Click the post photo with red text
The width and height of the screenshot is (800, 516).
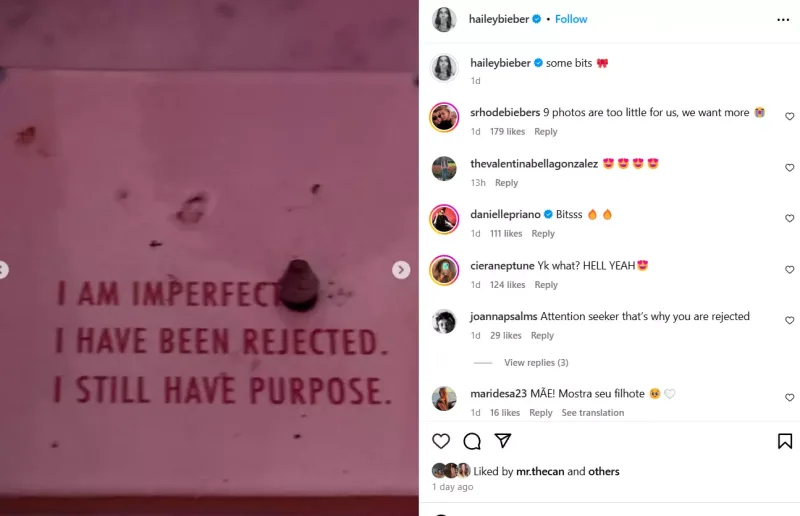[209, 258]
